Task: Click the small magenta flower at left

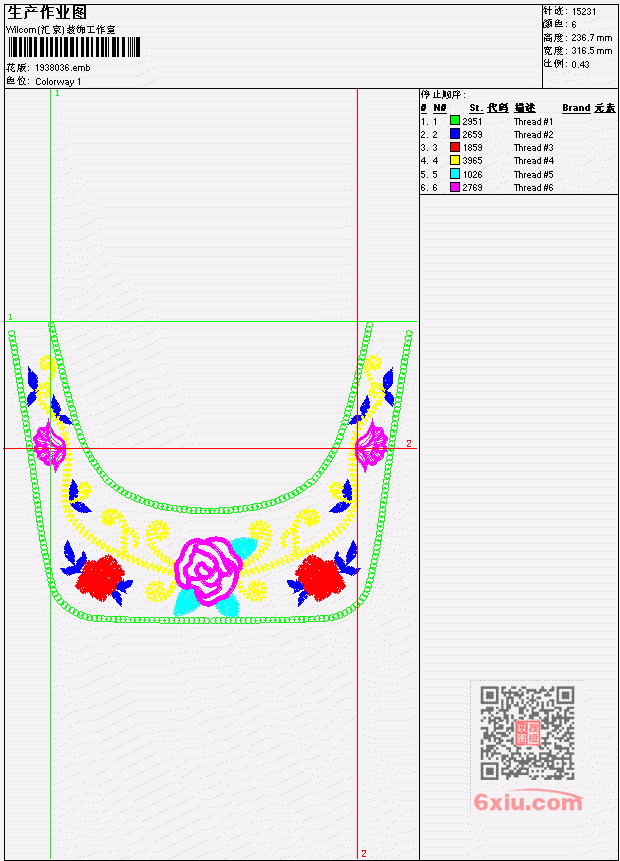Action: (50, 445)
